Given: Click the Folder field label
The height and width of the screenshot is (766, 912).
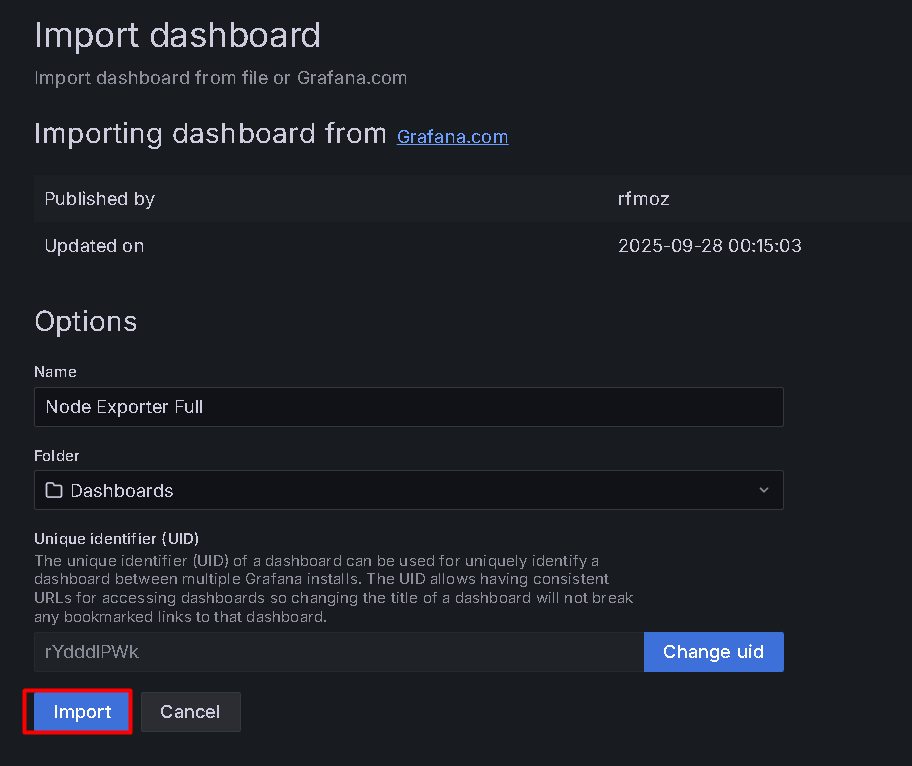Looking at the screenshot, I should coord(57,456).
